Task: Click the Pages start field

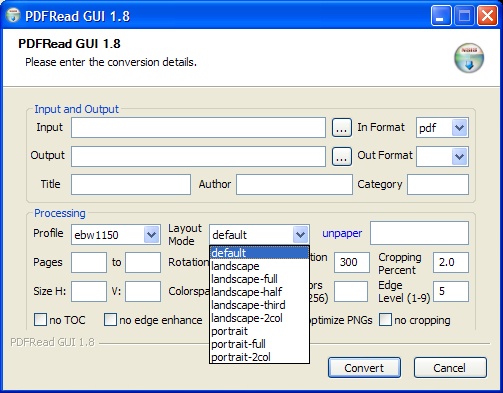Action: (x=89, y=262)
